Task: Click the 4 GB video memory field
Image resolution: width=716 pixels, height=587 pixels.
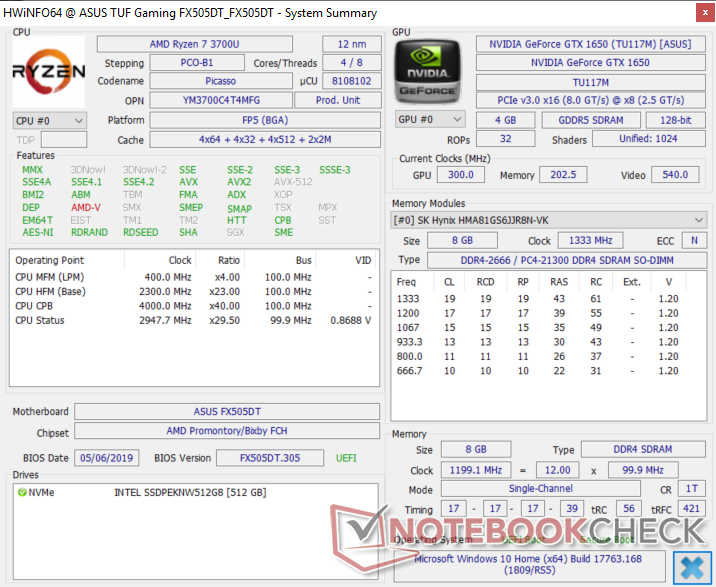Action: point(505,120)
